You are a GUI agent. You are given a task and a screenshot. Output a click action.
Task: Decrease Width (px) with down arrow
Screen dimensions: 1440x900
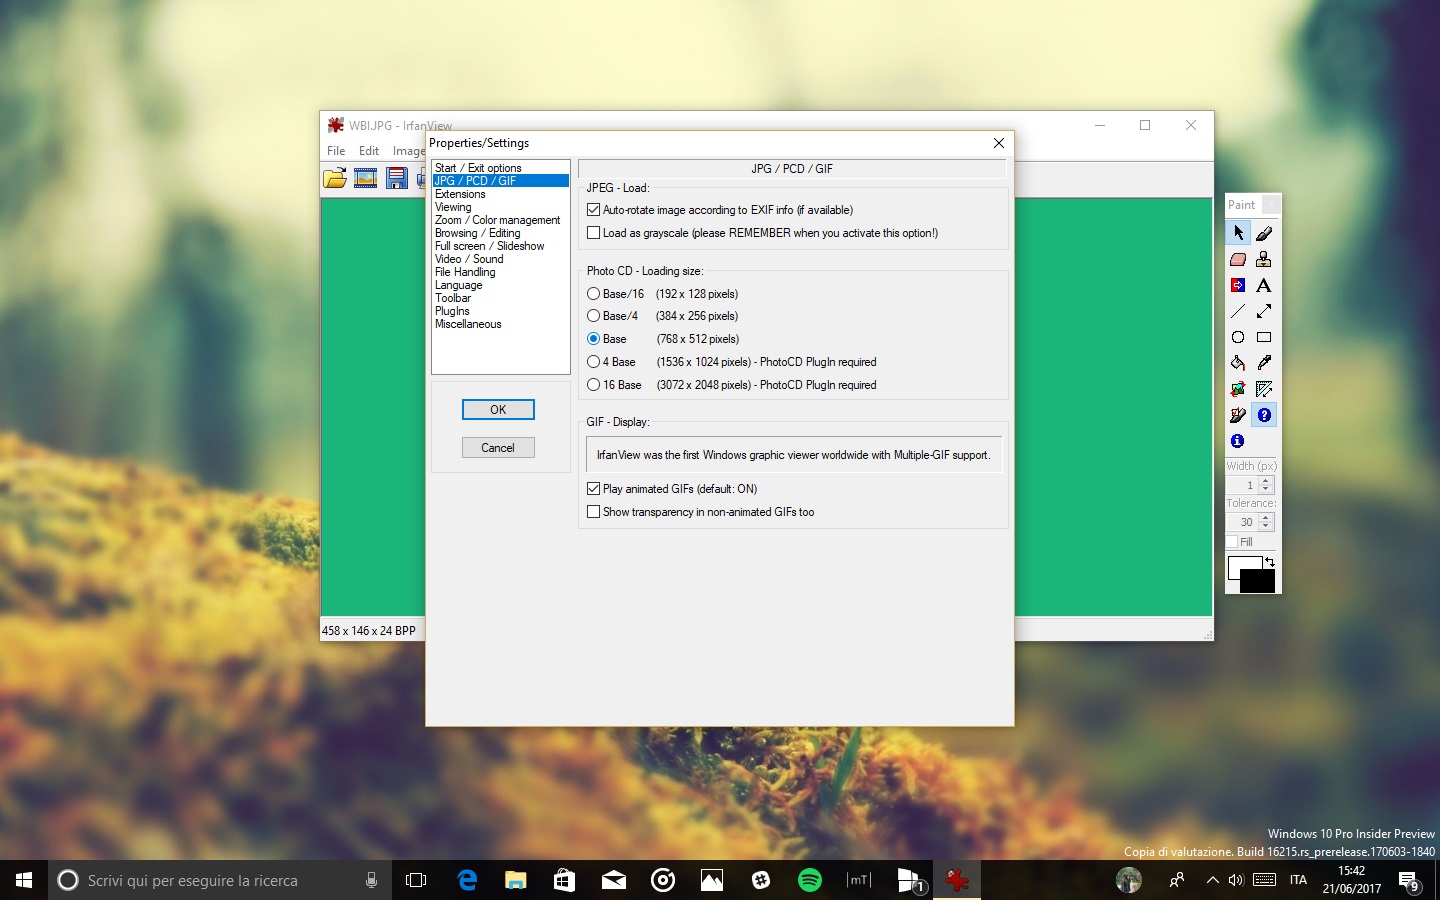click(x=1266, y=489)
